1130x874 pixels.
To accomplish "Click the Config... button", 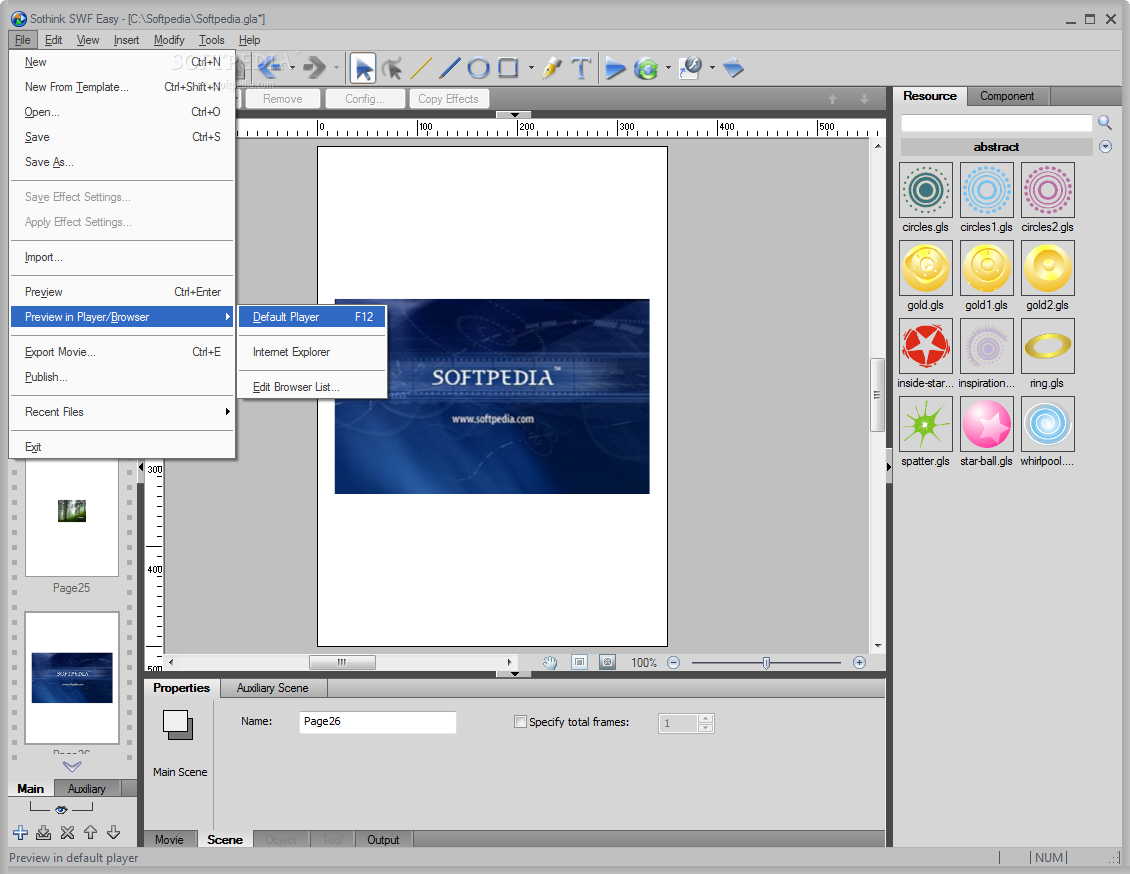I will tap(365, 99).
